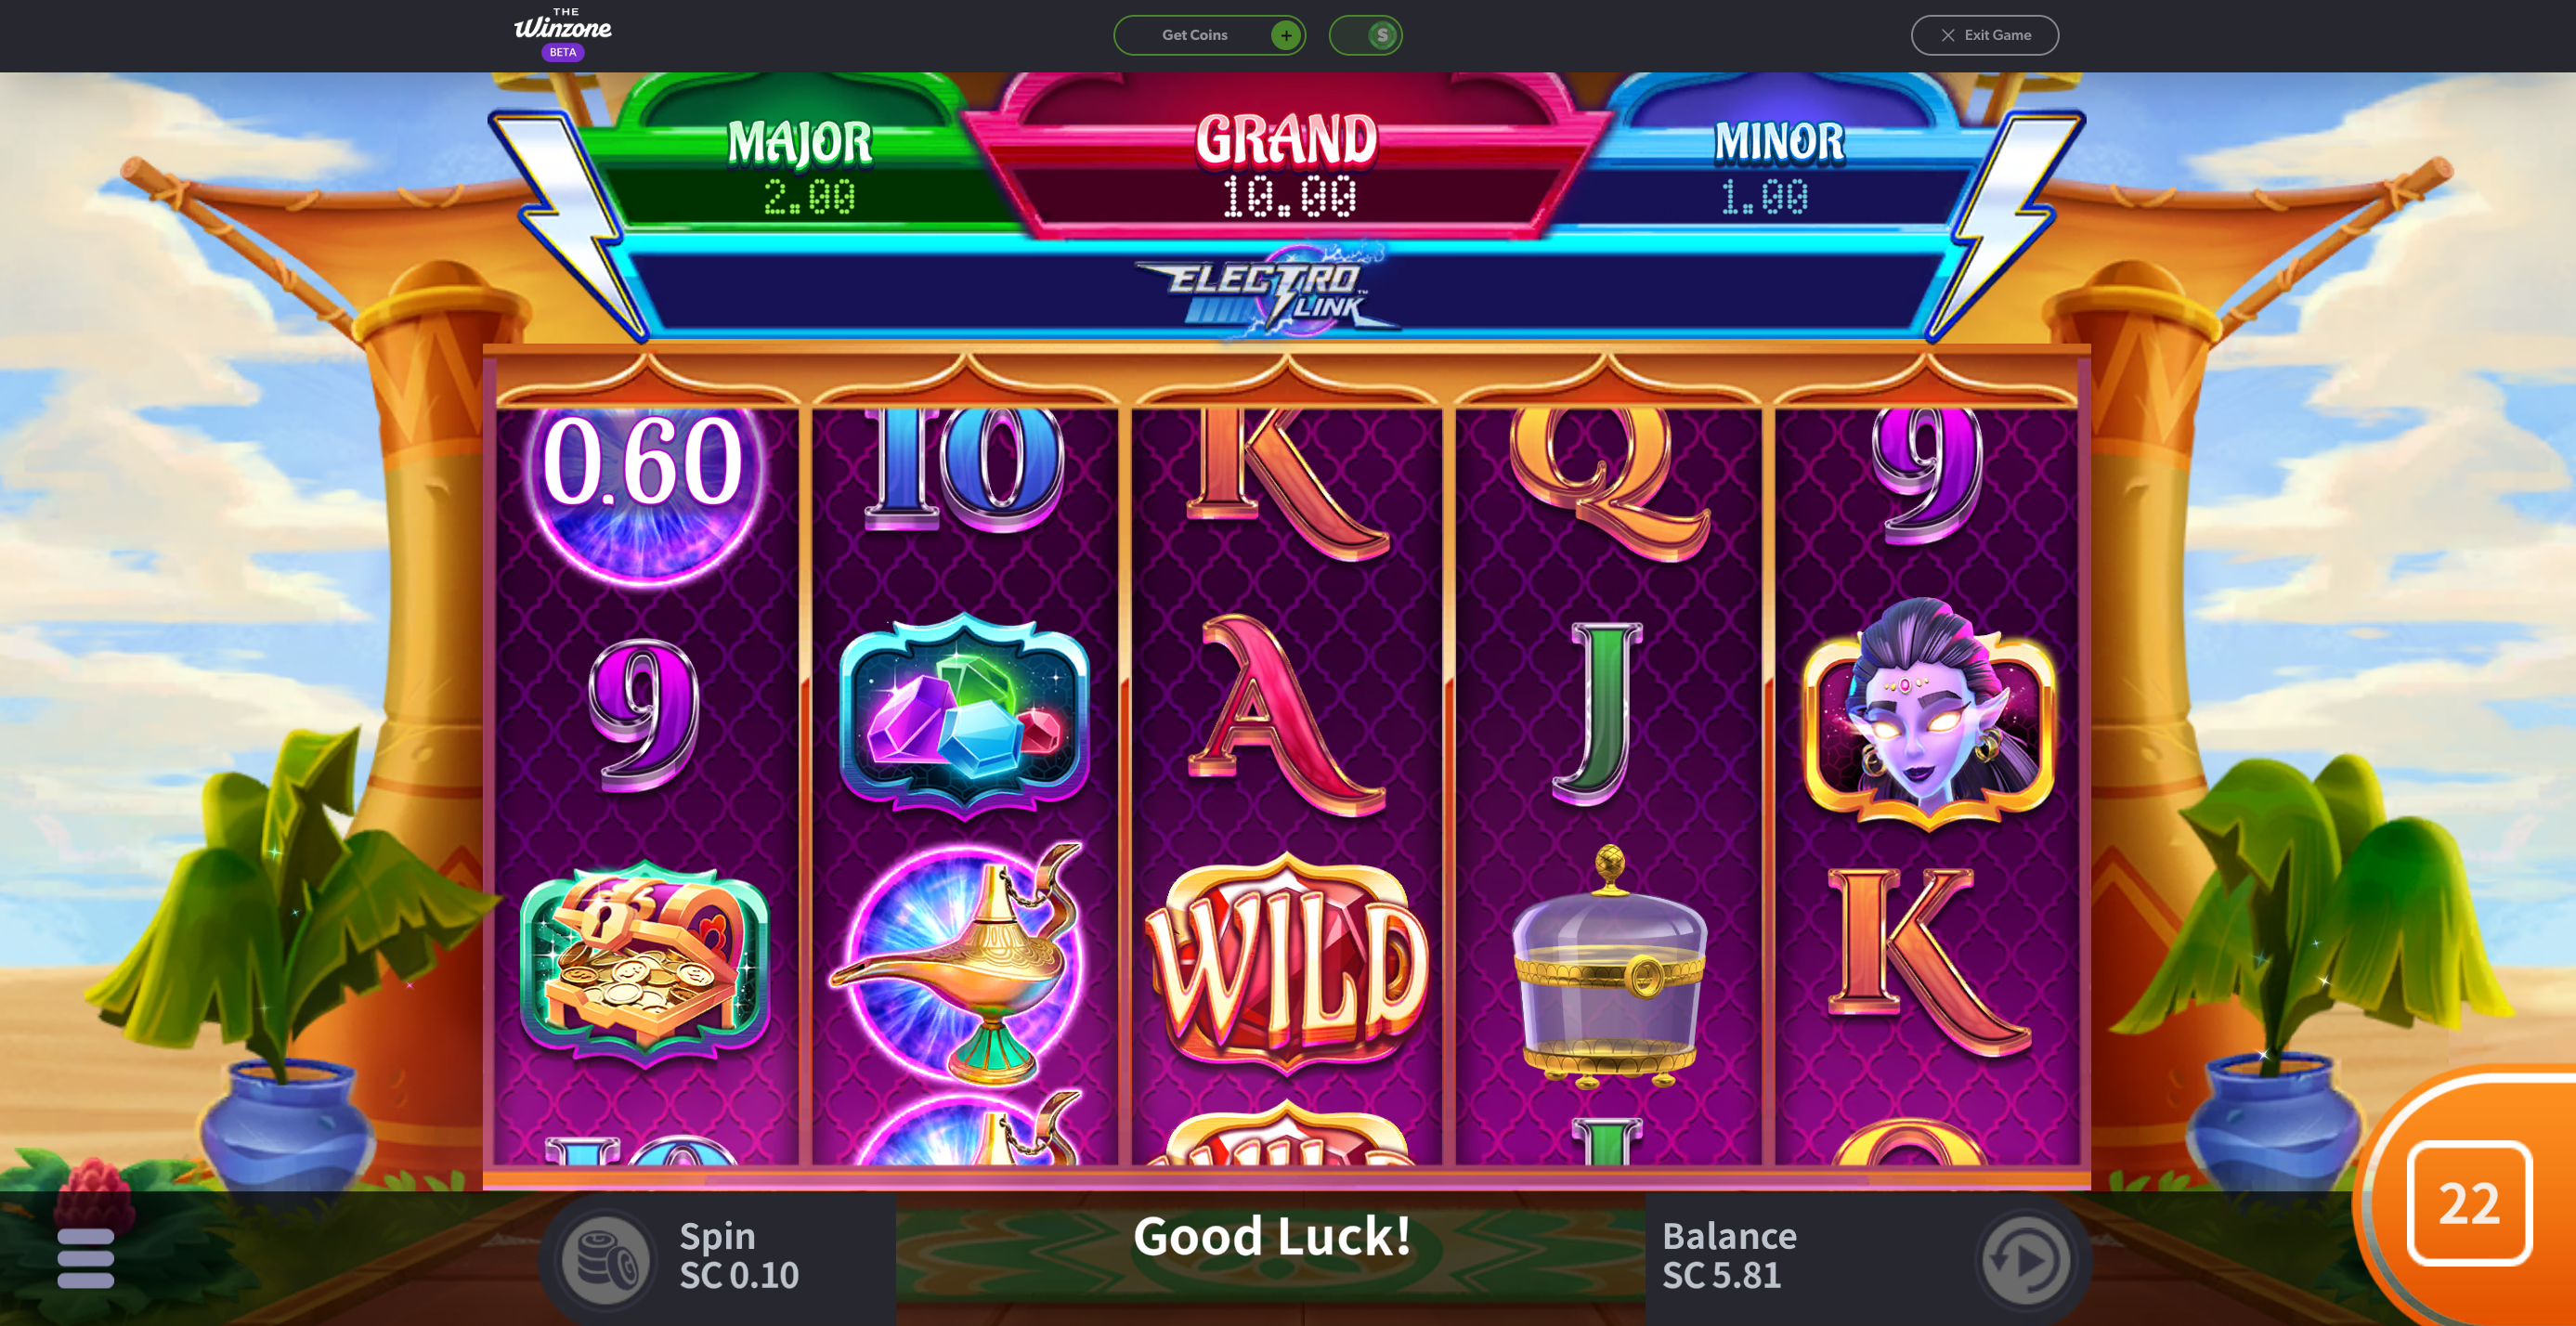Select the Spin SC 0.10 bet amount
This screenshot has height=1326, width=2576.
click(x=739, y=1256)
